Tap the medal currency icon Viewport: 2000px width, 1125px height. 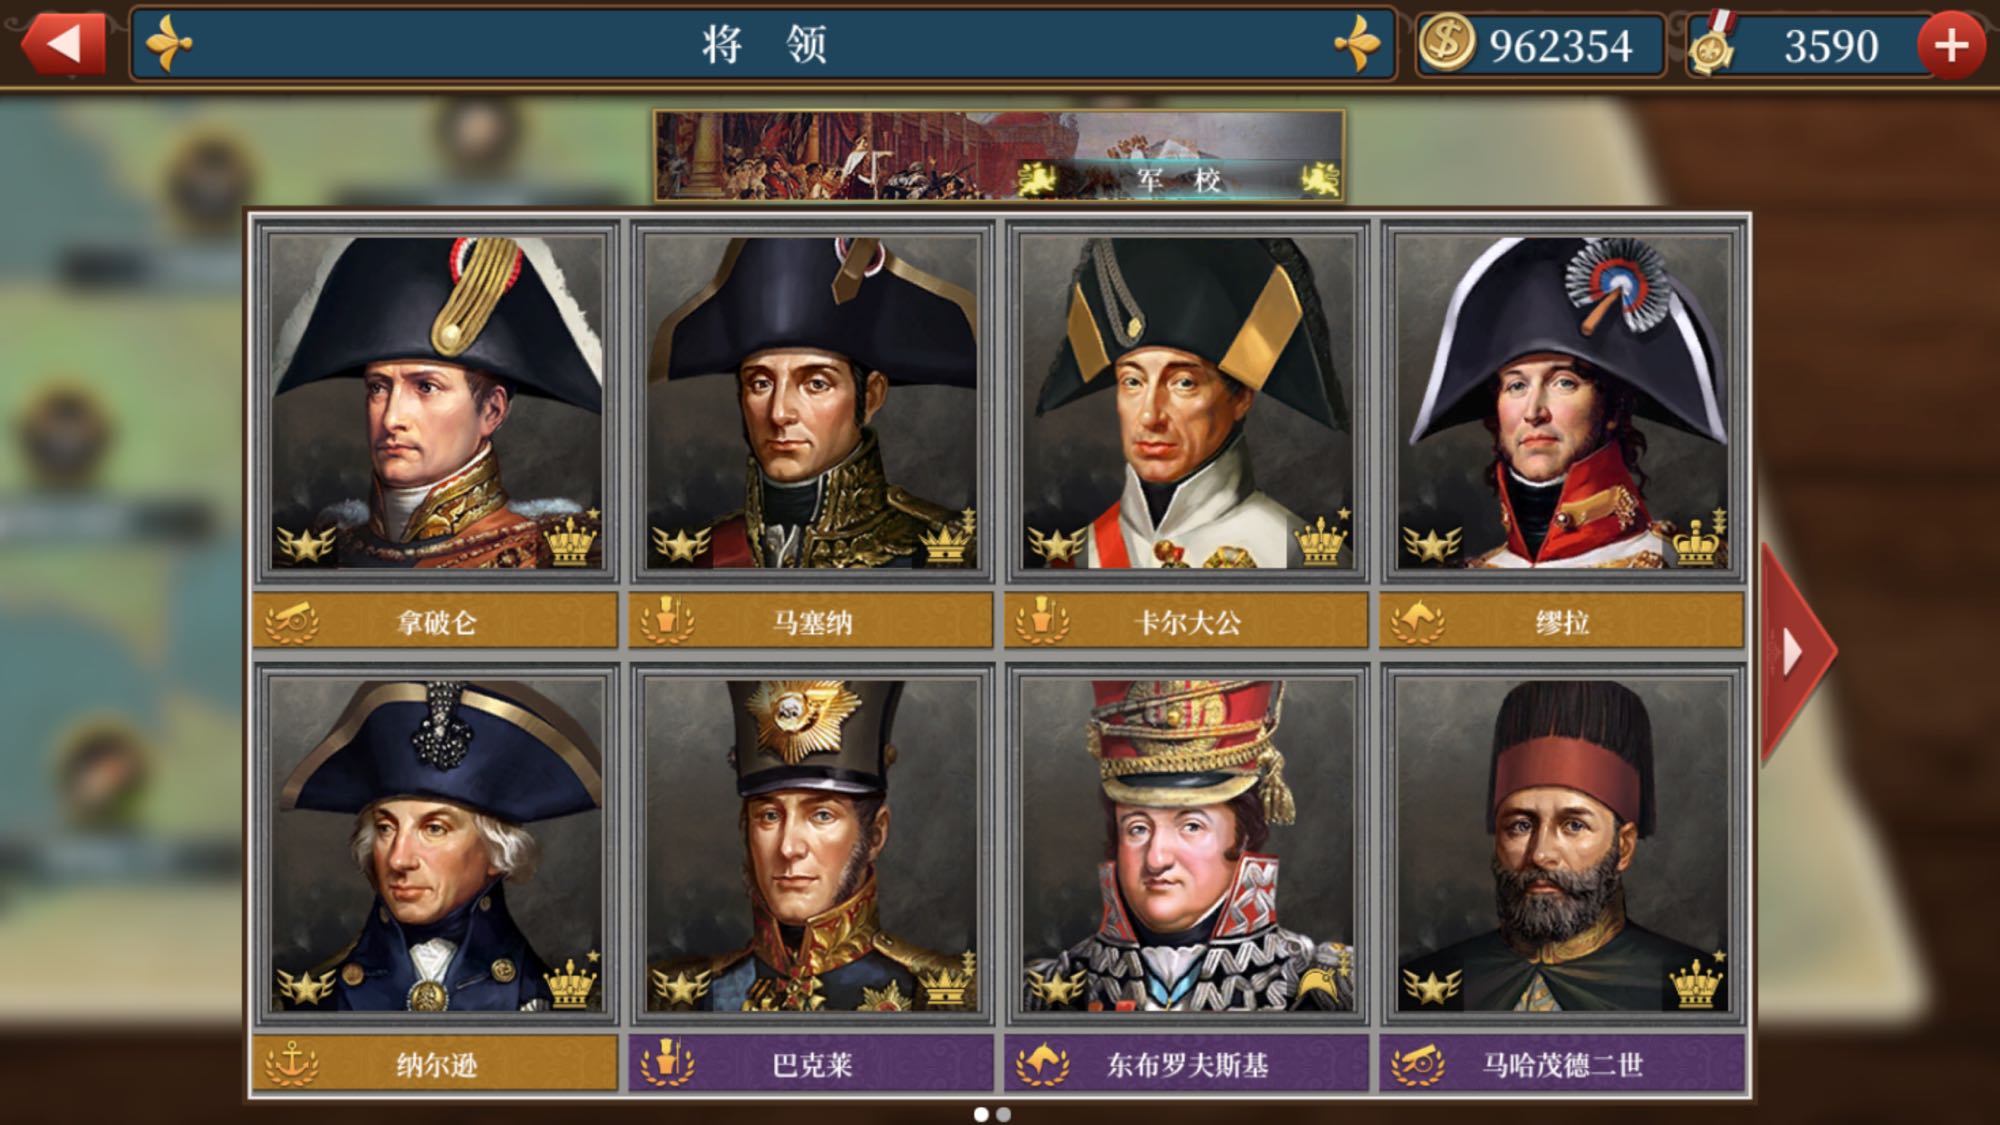[1712, 44]
